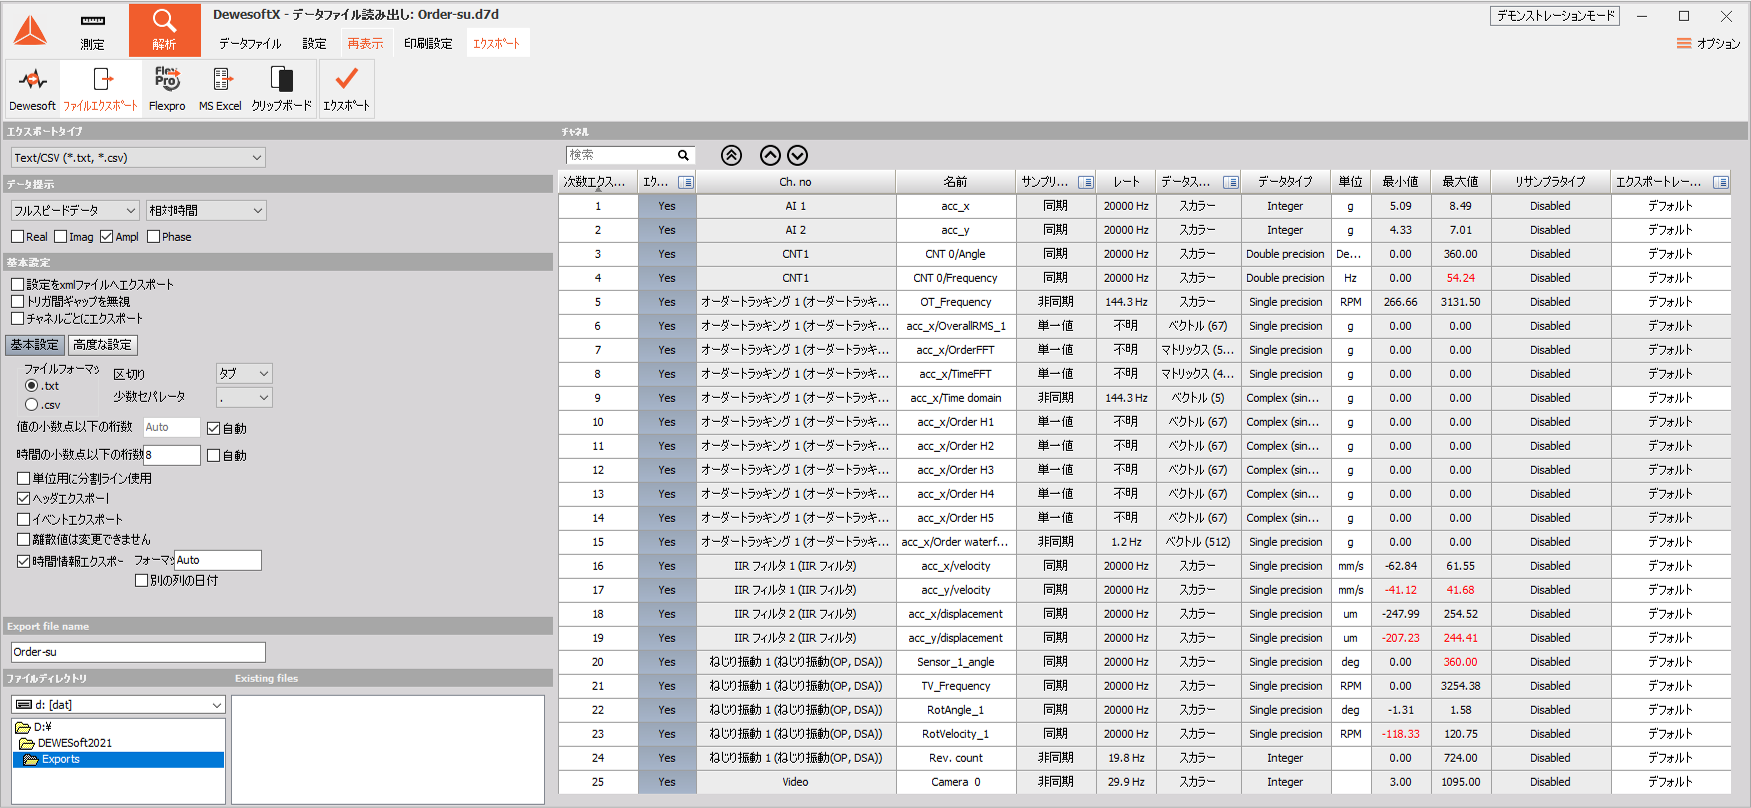Viewport: 1751px width, 808px height.
Task: Check チャネルごとにエクスポート option
Action: tap(17, 319)
